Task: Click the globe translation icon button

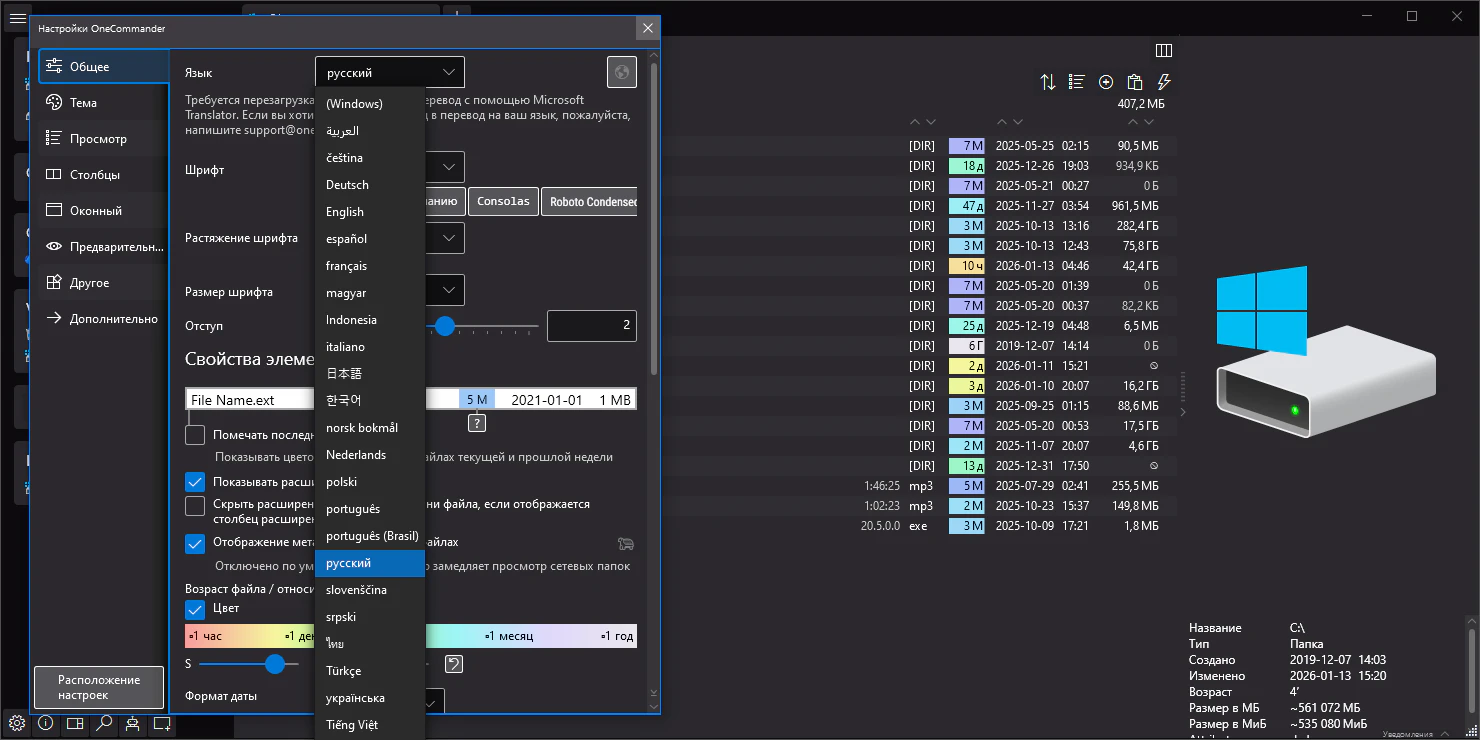Action: [621, 72]
